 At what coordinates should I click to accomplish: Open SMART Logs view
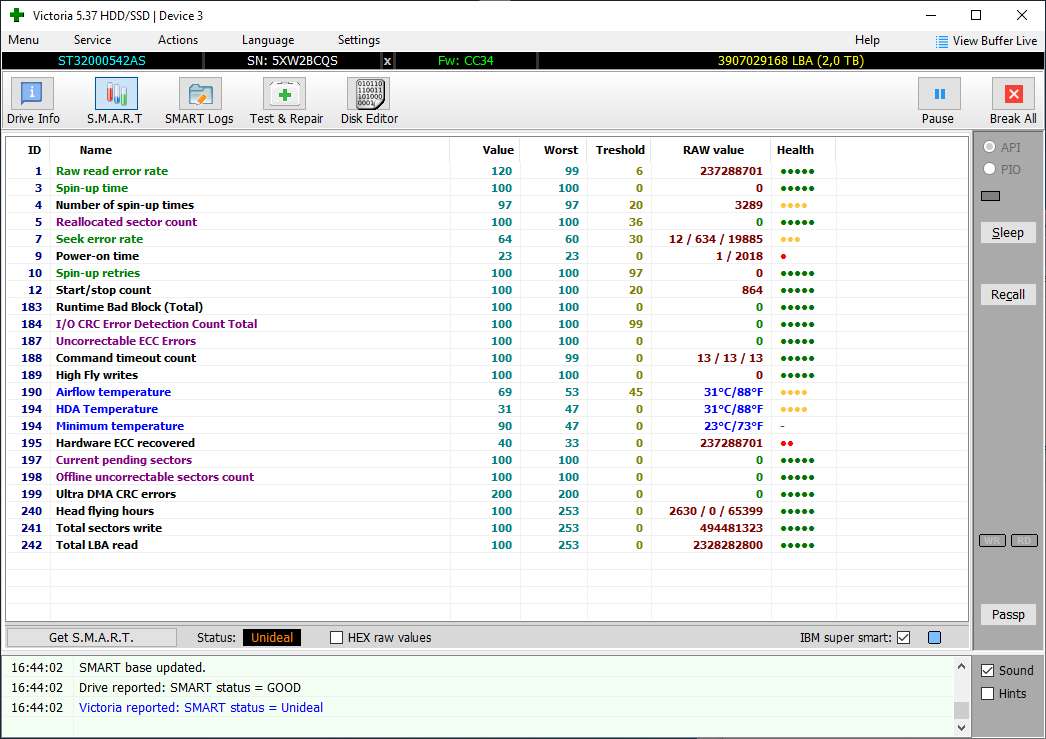pyautogui.click(x=199, y=95)
